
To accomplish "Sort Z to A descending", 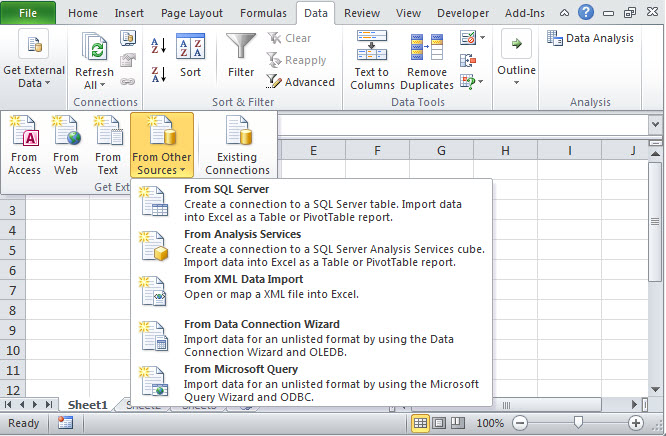I will [x=159, y=74].
